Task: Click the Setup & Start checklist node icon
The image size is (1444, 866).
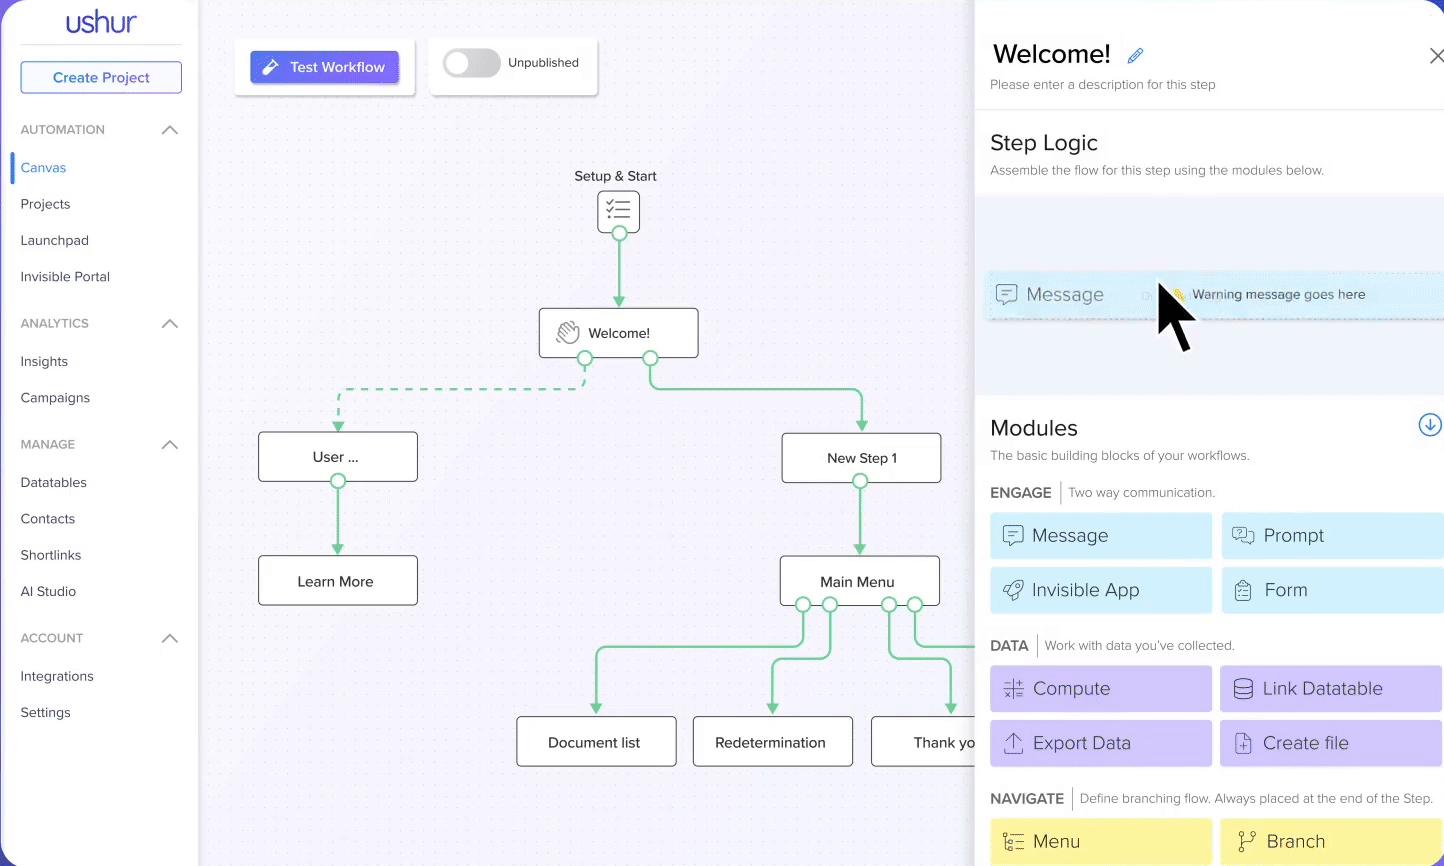Action: coord(618,211)
